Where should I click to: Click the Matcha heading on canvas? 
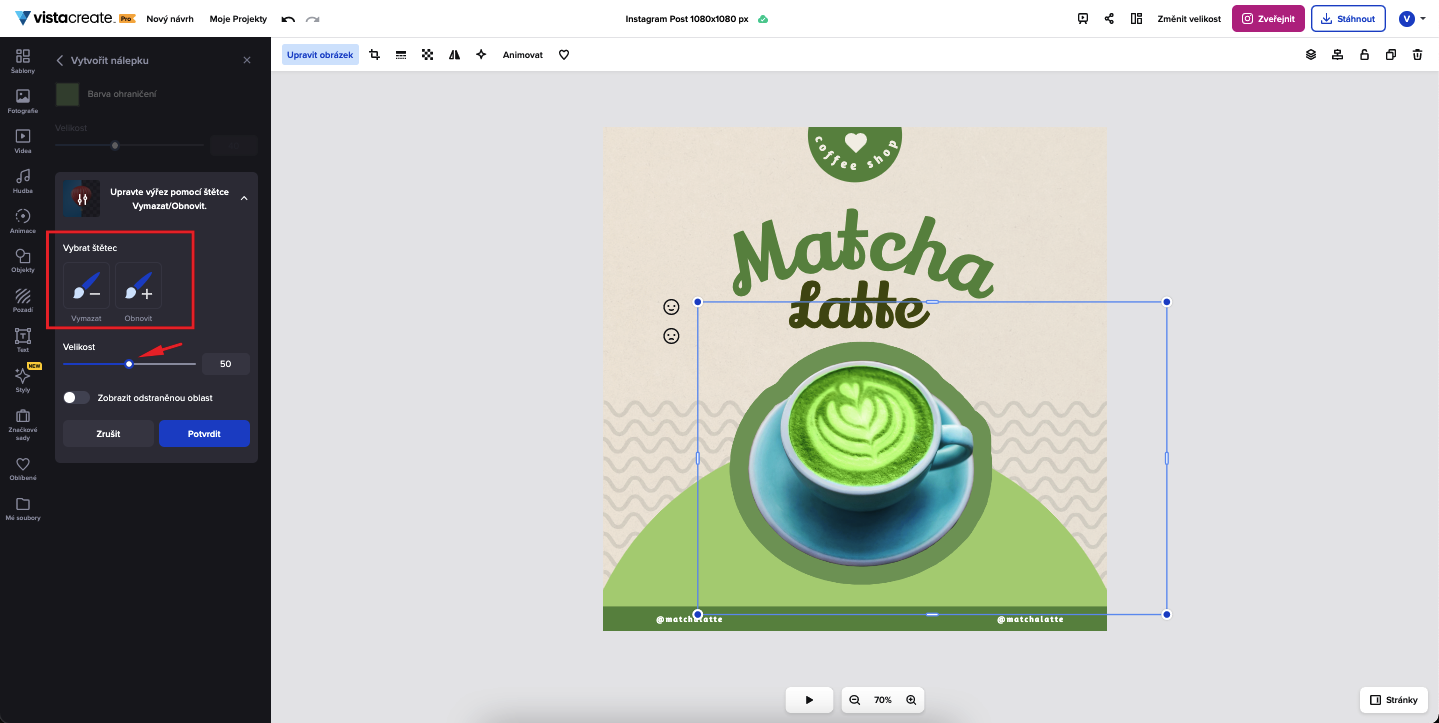(x=863, y=255)
